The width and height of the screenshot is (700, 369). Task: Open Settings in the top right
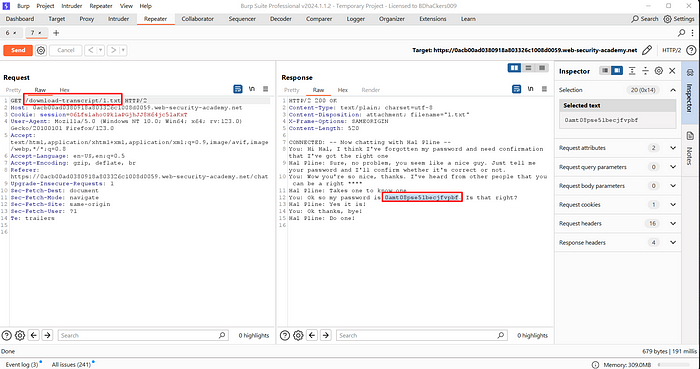679,19
